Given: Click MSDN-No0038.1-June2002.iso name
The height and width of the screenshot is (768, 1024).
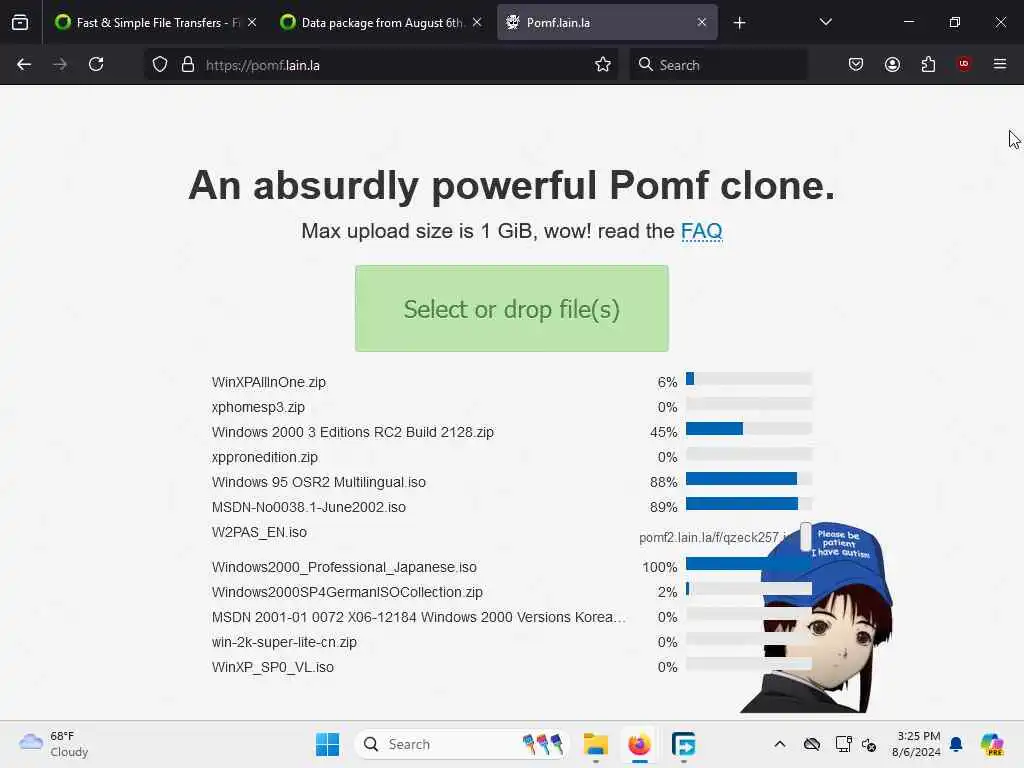Looking at the screenshot, I should coord(309,507).
